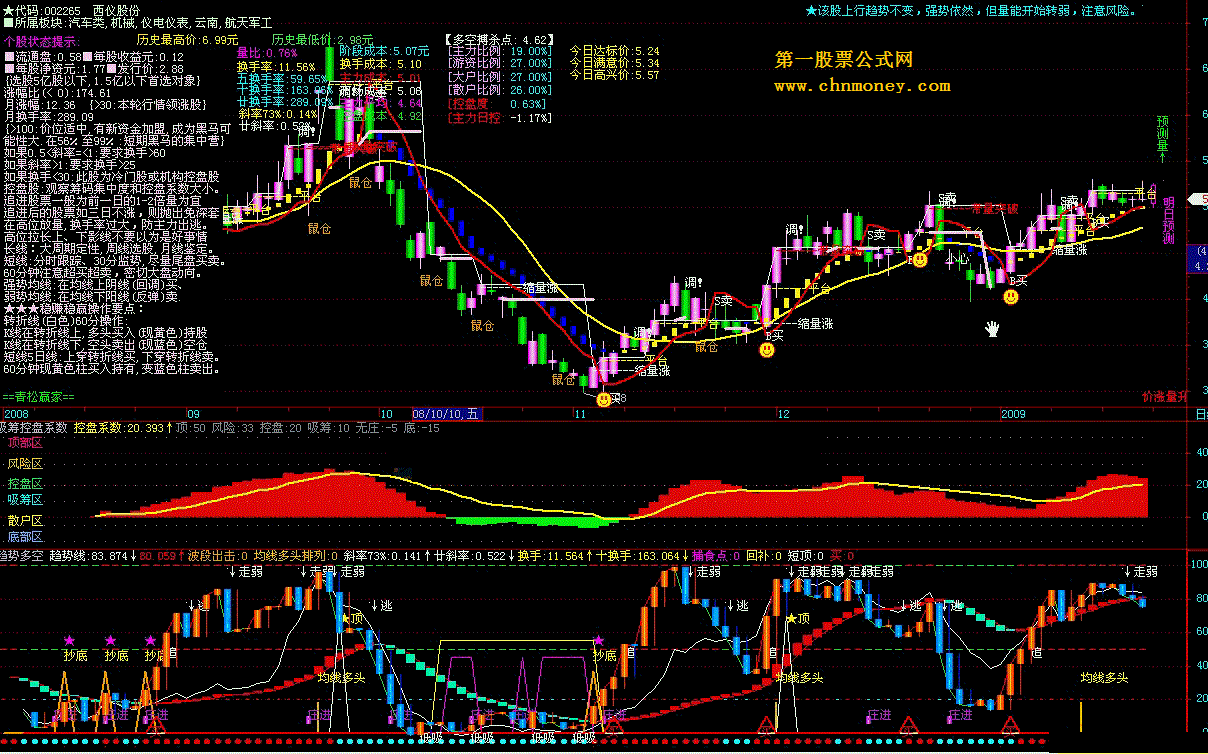Click the 第一股票公式网 title
Screen dimensions: 1208x754
click(844, 61)
